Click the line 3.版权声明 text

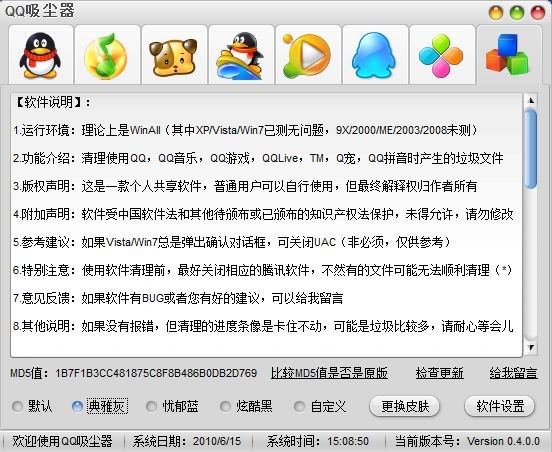coord(245,186)
